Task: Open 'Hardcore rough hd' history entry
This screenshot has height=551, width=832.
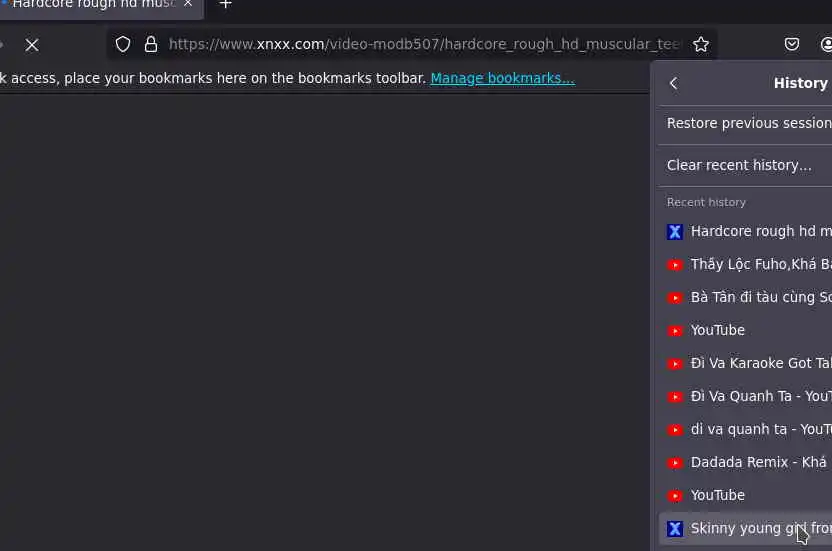Action: (x=745, y=231)
